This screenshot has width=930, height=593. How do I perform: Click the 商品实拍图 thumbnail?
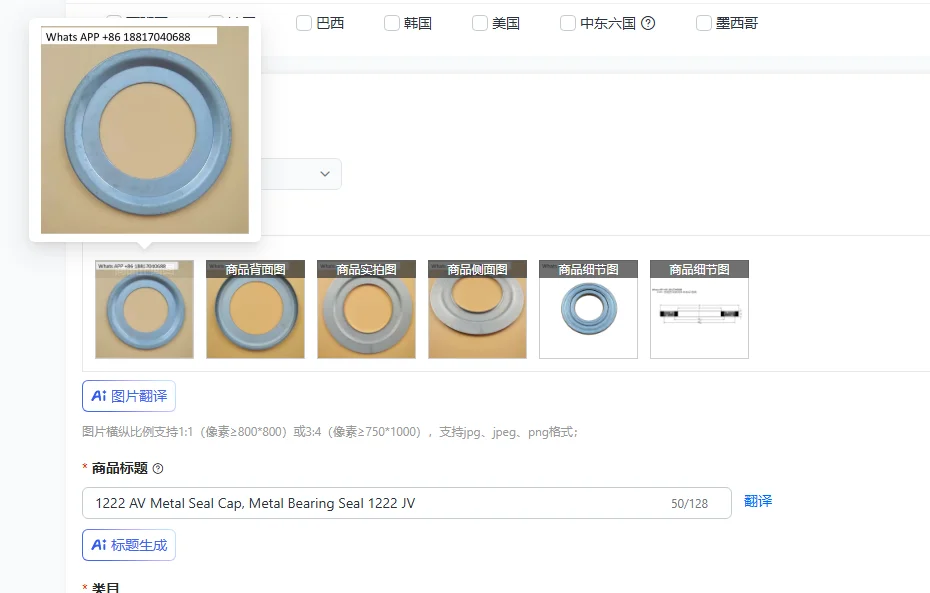point(366,309)
